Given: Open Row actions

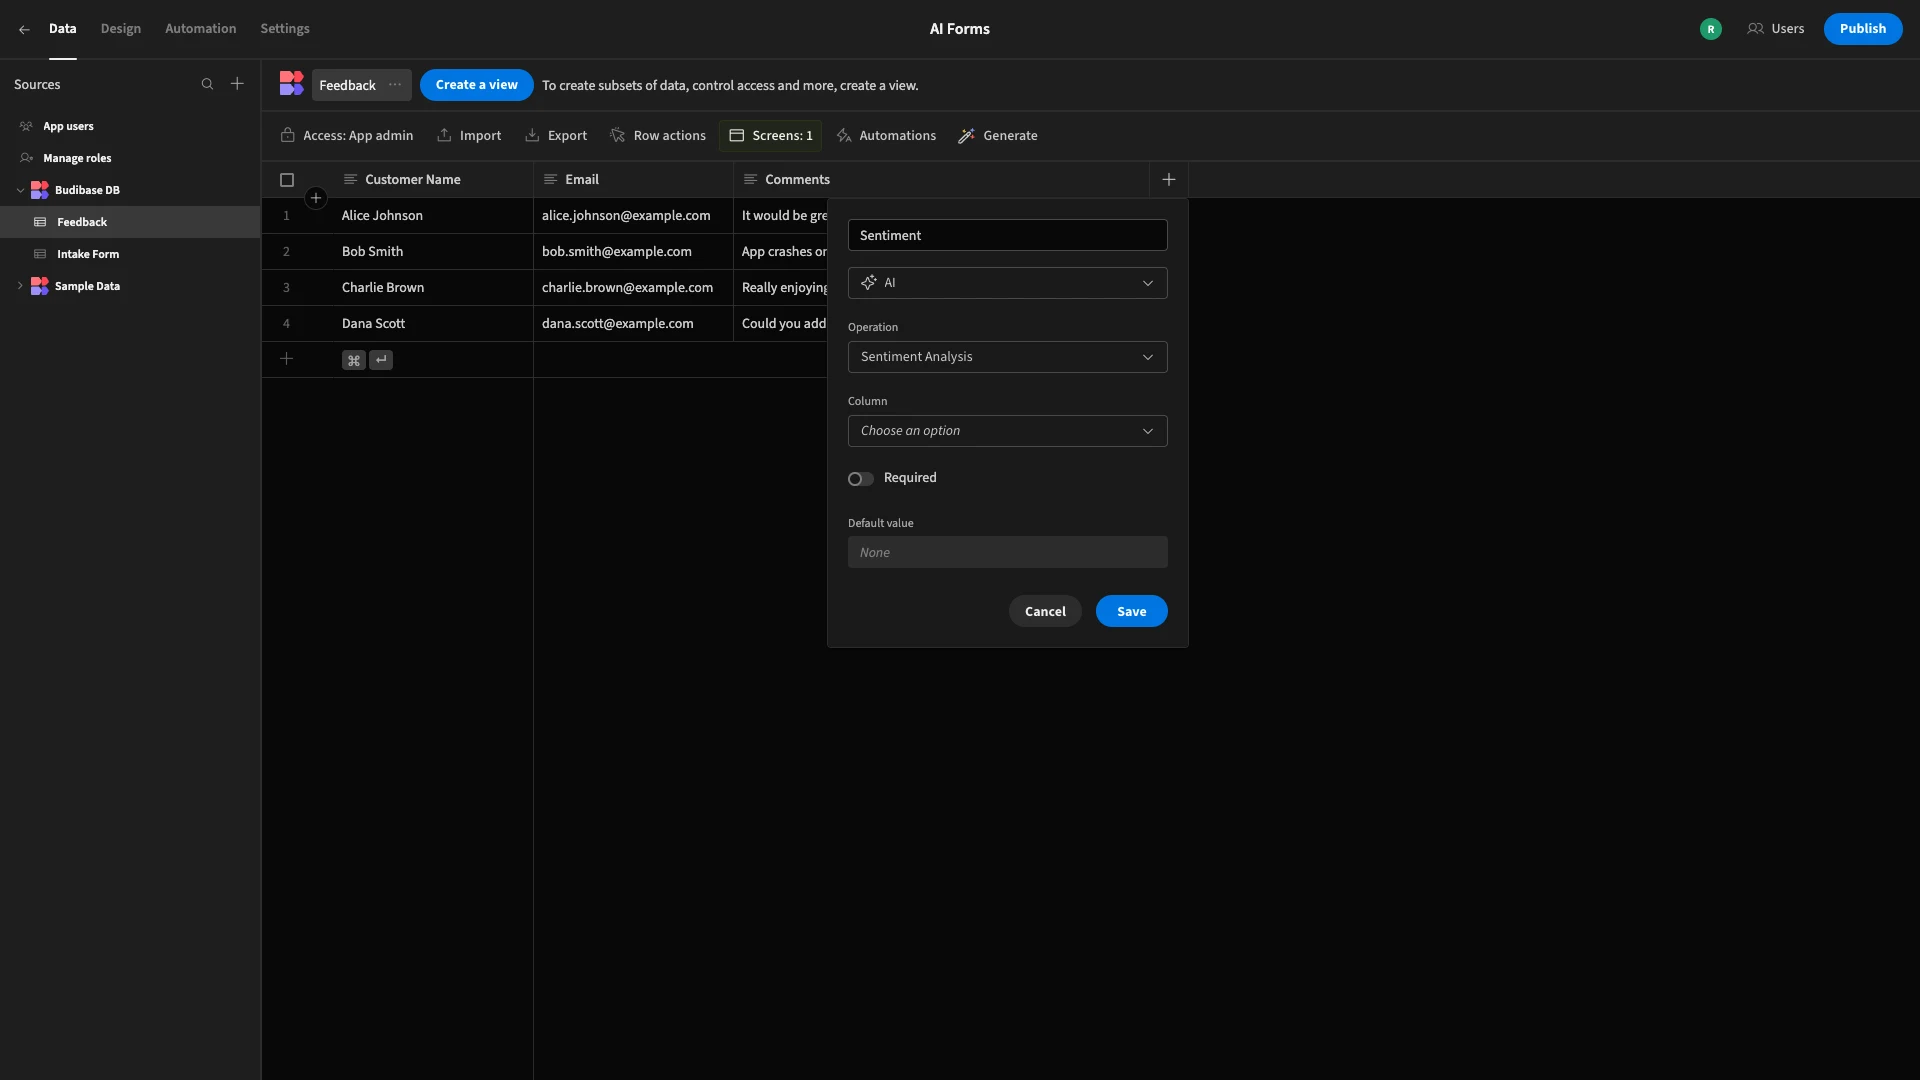Looking at the screenshot, I should [x=658, y=136].
